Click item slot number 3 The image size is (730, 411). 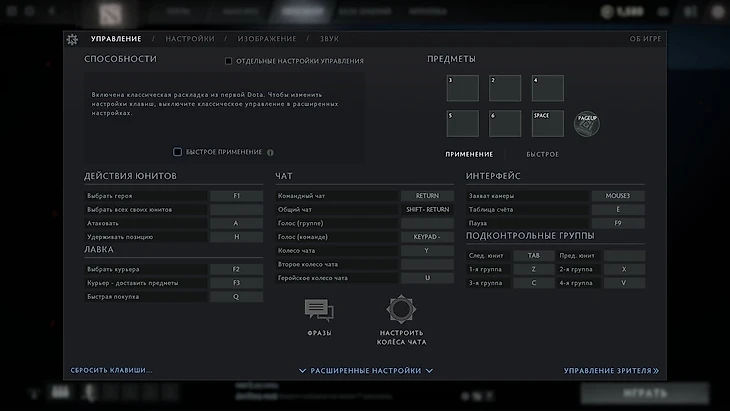pos(462,88)
